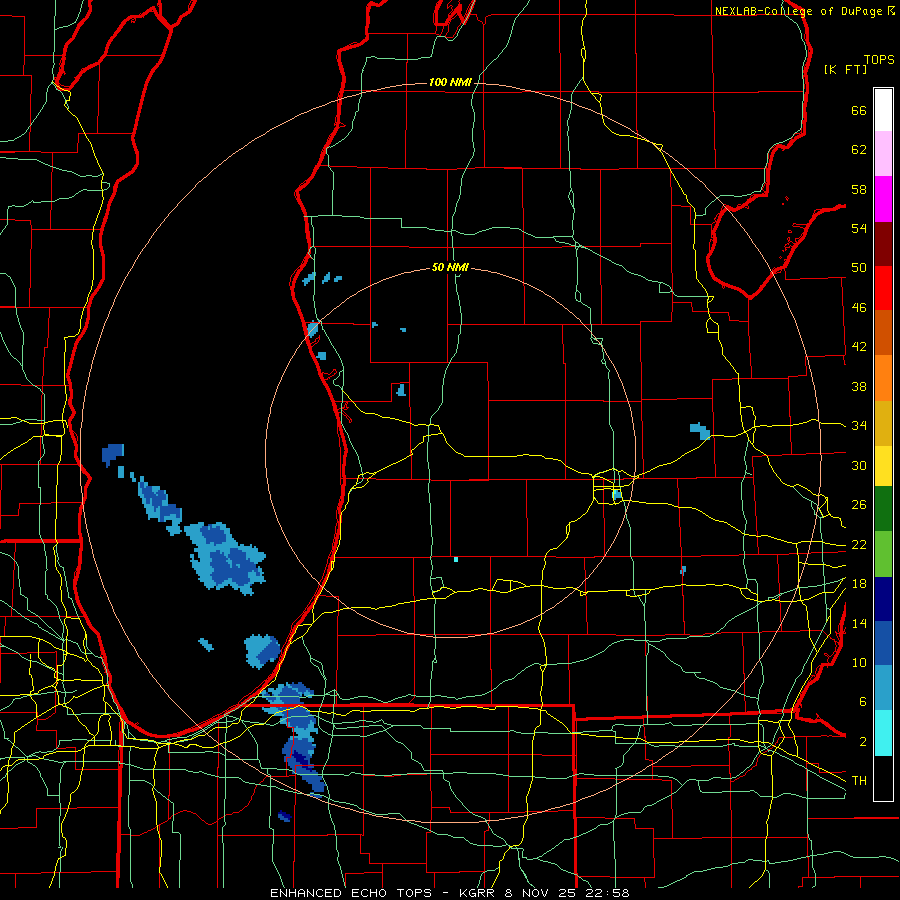Click the 'NEXLAB-College of DuPage' credit text
900x900 pixels.
tap(798, 11)
